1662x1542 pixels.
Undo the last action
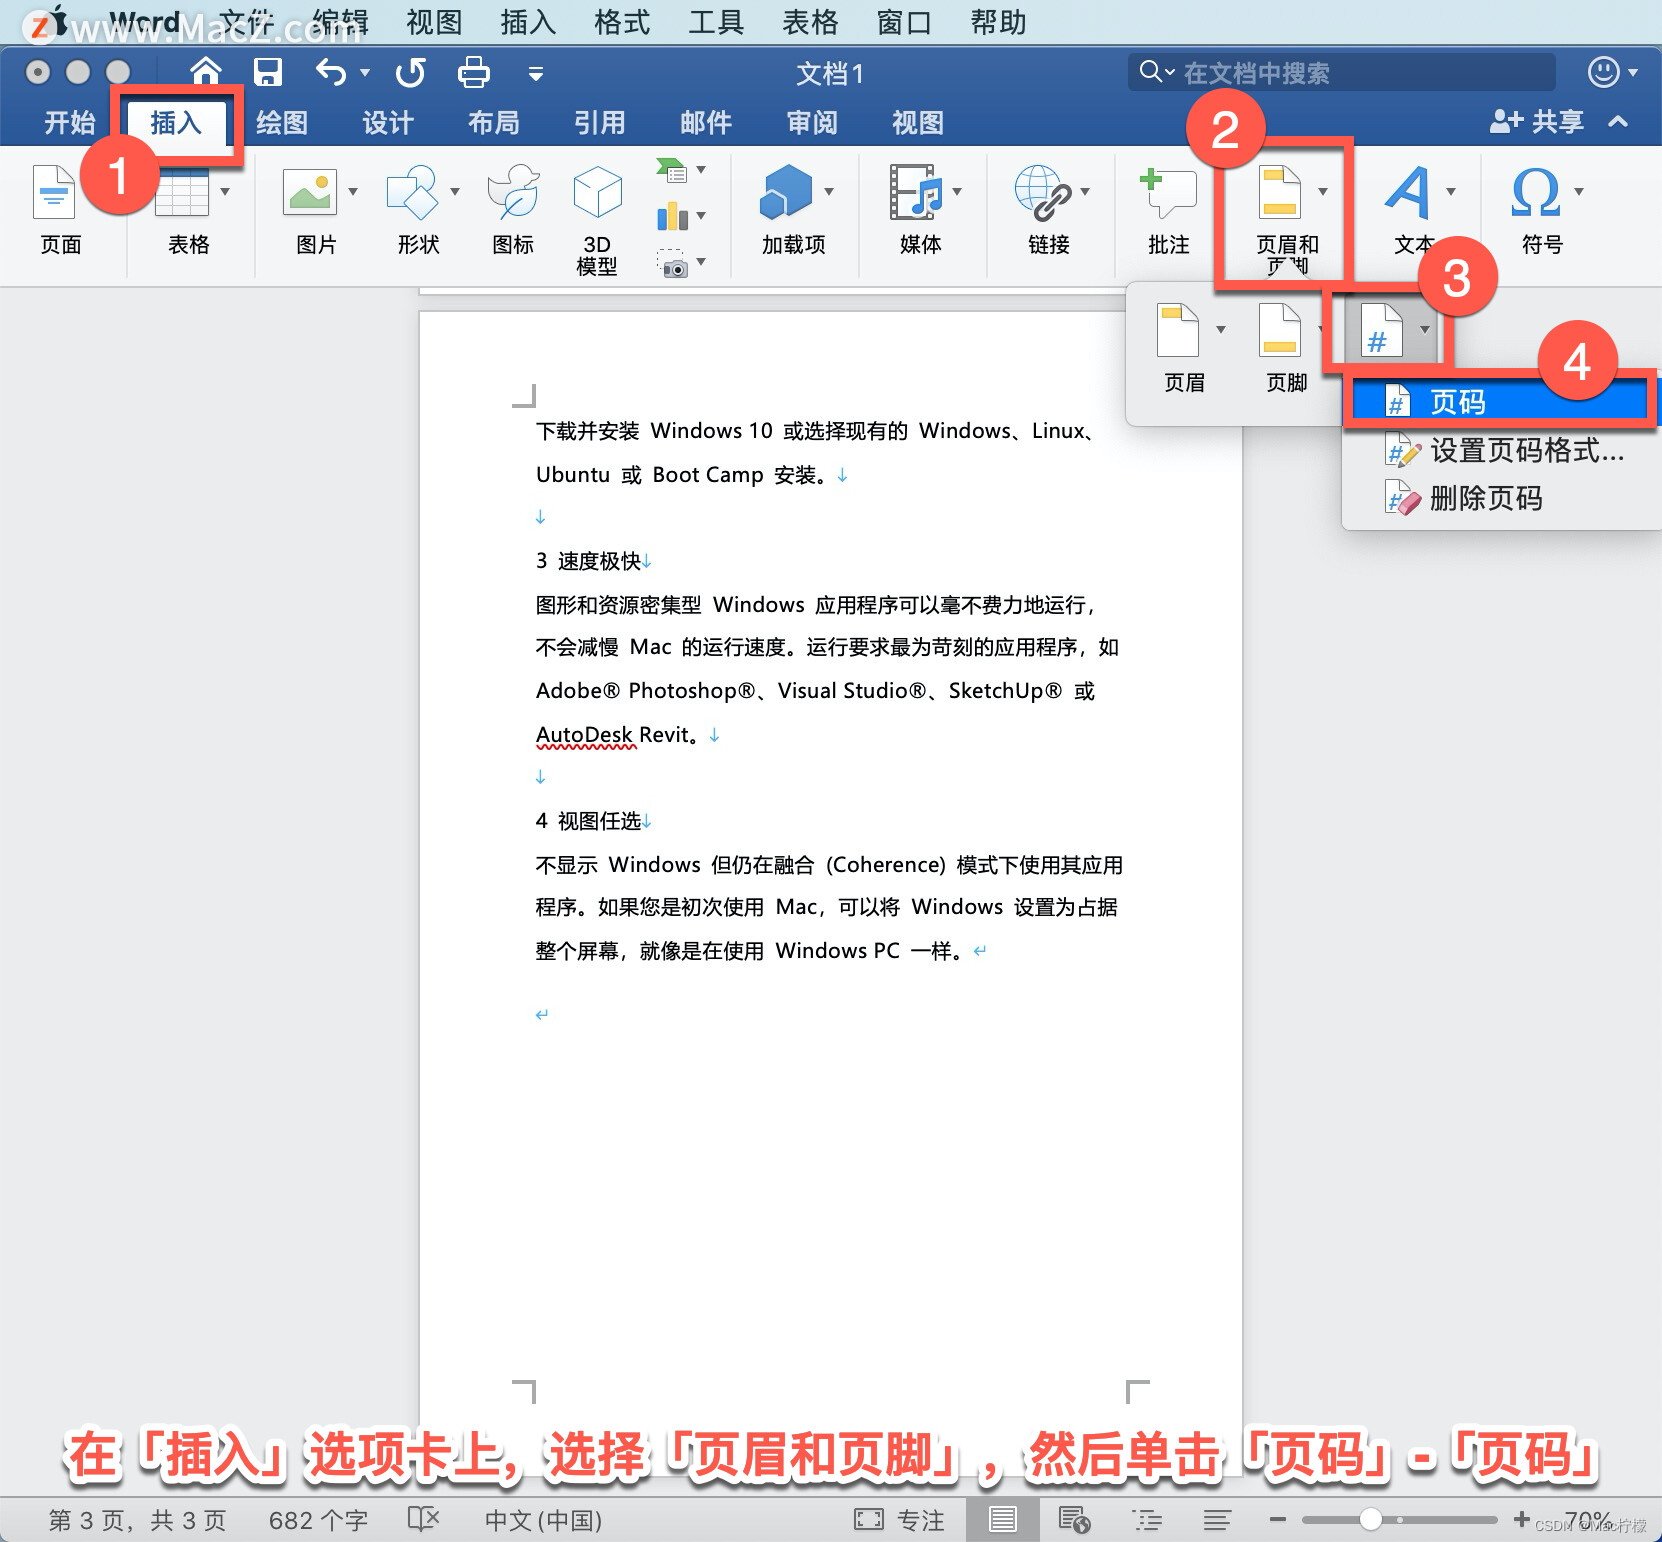pyautogui.click(x=331, y=72)
